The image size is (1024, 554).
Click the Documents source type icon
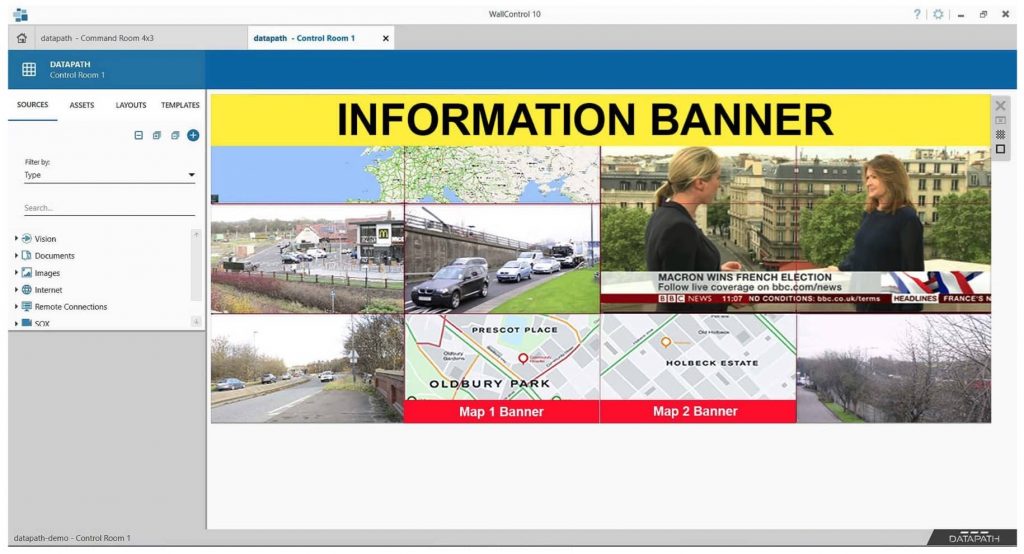pyautogui.click(x=27, y=255)
